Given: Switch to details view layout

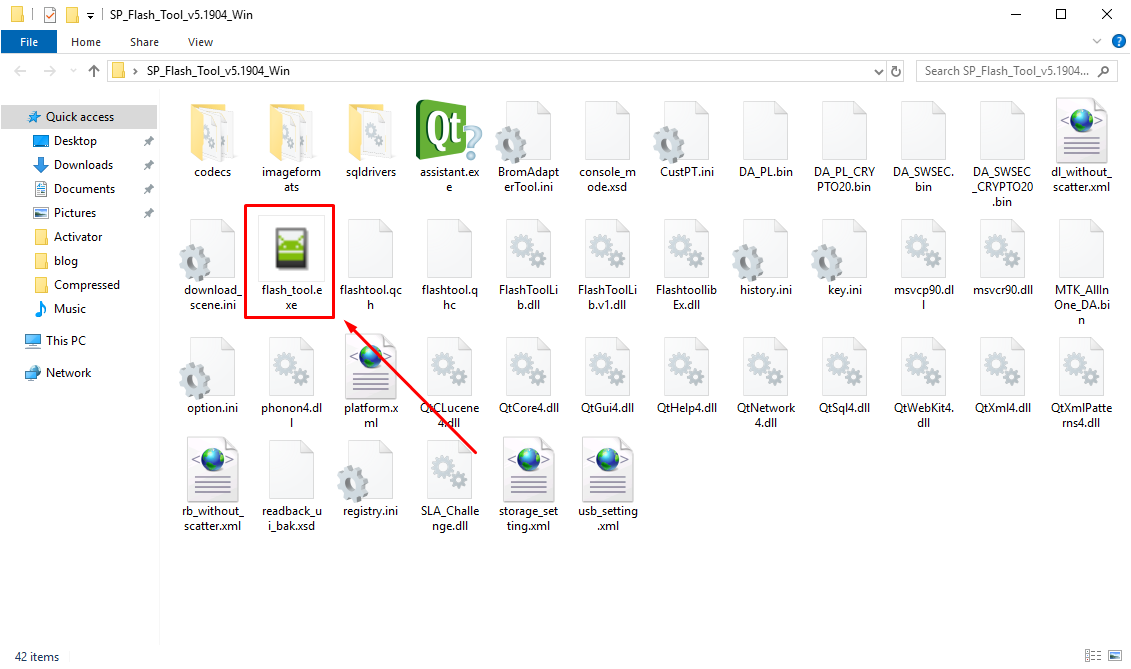Looking at the screenshot, I should click(1093, 655).
